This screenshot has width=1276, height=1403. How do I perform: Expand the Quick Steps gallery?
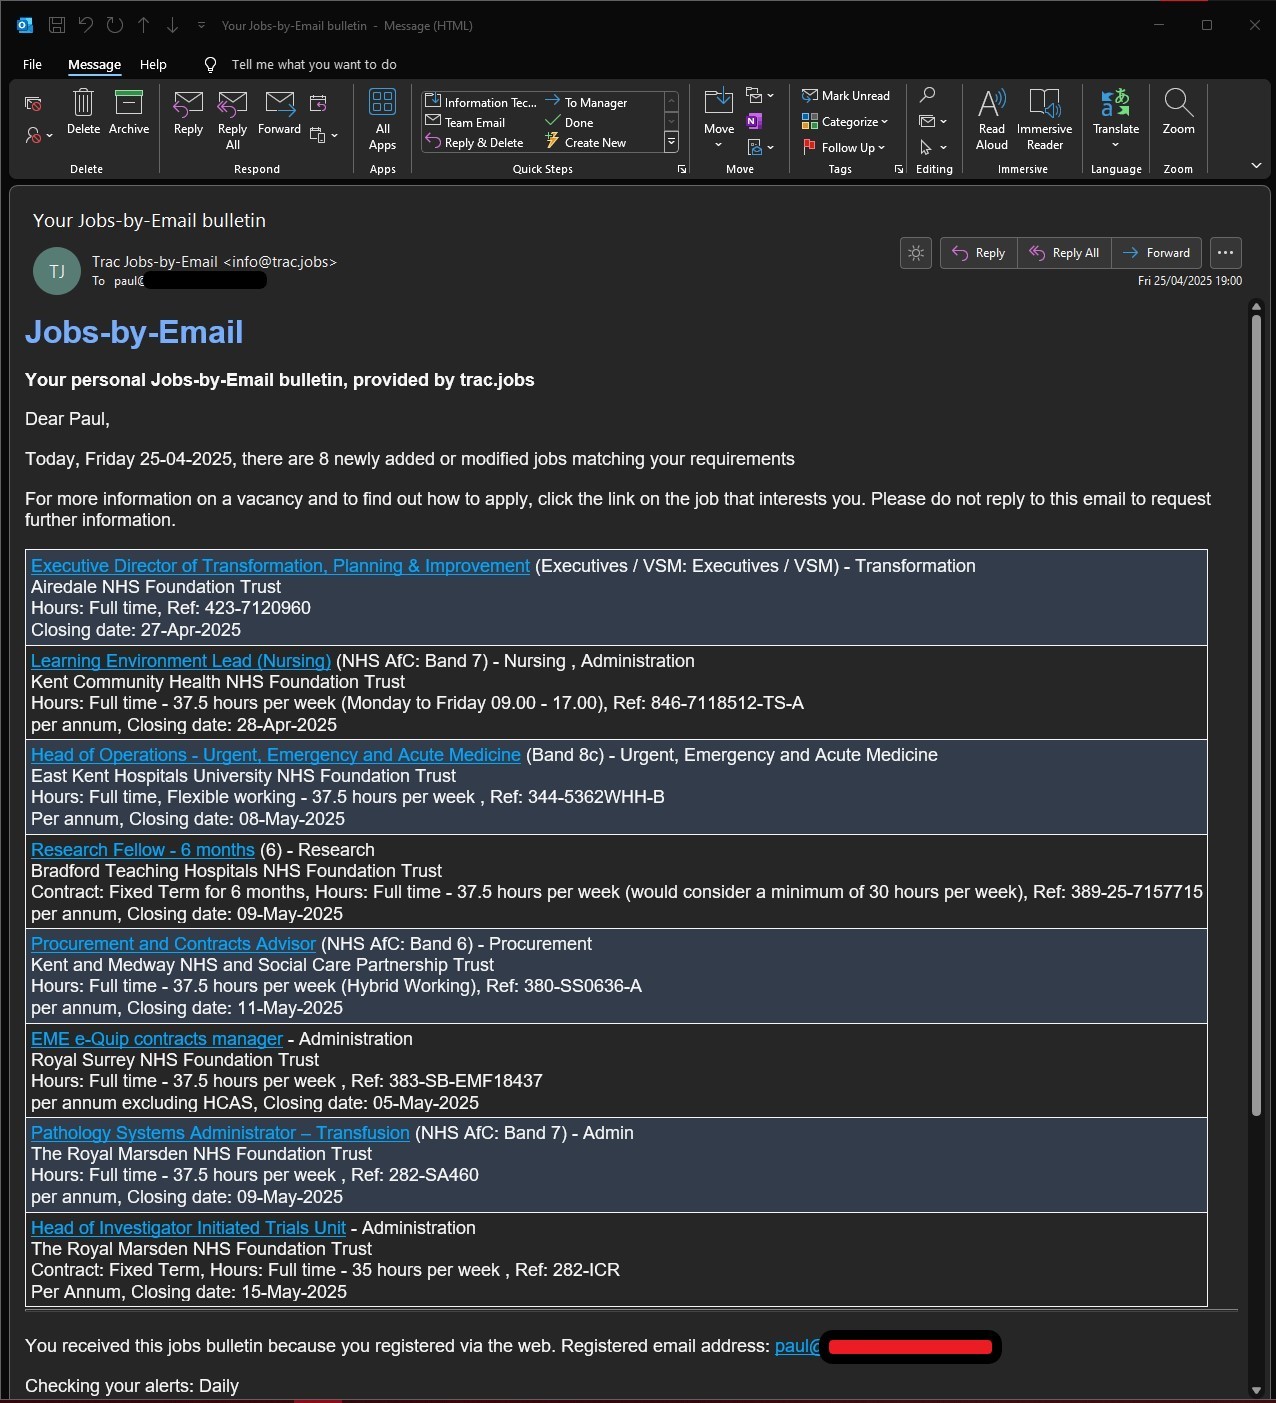click(671, 142)
